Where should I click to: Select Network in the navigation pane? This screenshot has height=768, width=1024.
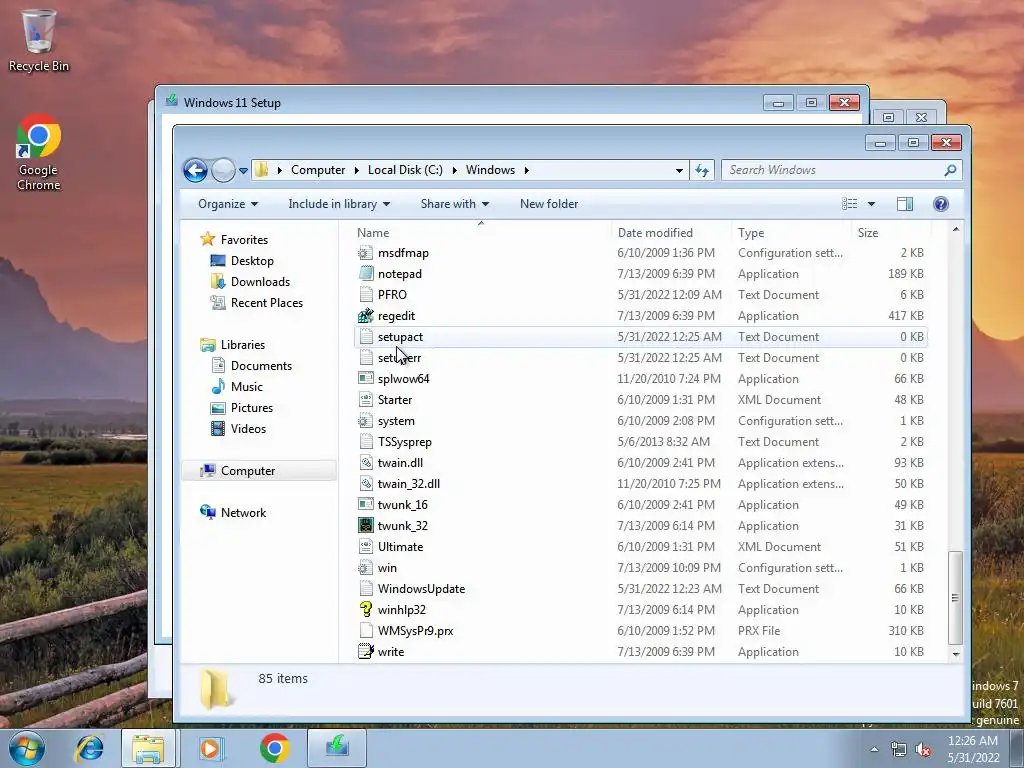tap(243, 513)
